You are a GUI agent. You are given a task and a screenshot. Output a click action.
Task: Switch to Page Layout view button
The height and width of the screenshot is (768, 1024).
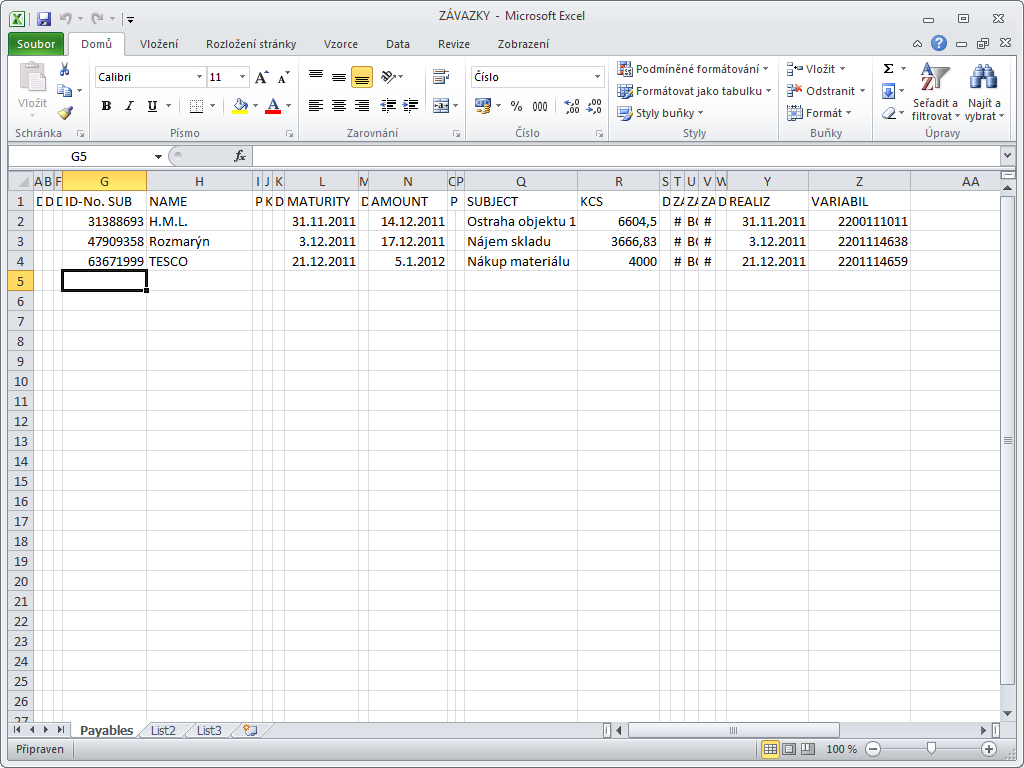coord(790,749)
